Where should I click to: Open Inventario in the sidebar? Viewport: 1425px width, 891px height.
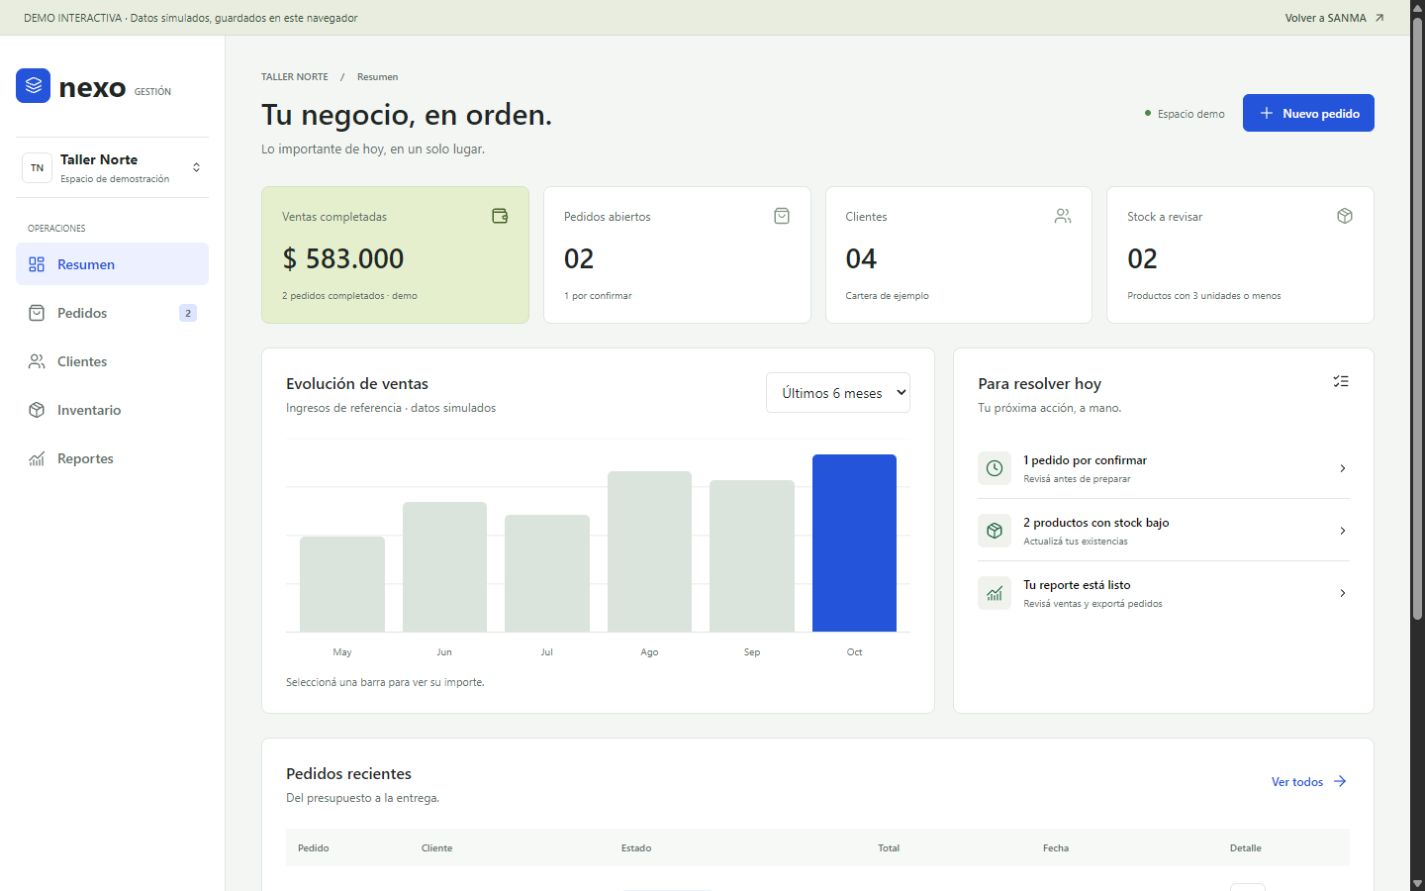tap(112, 410)
